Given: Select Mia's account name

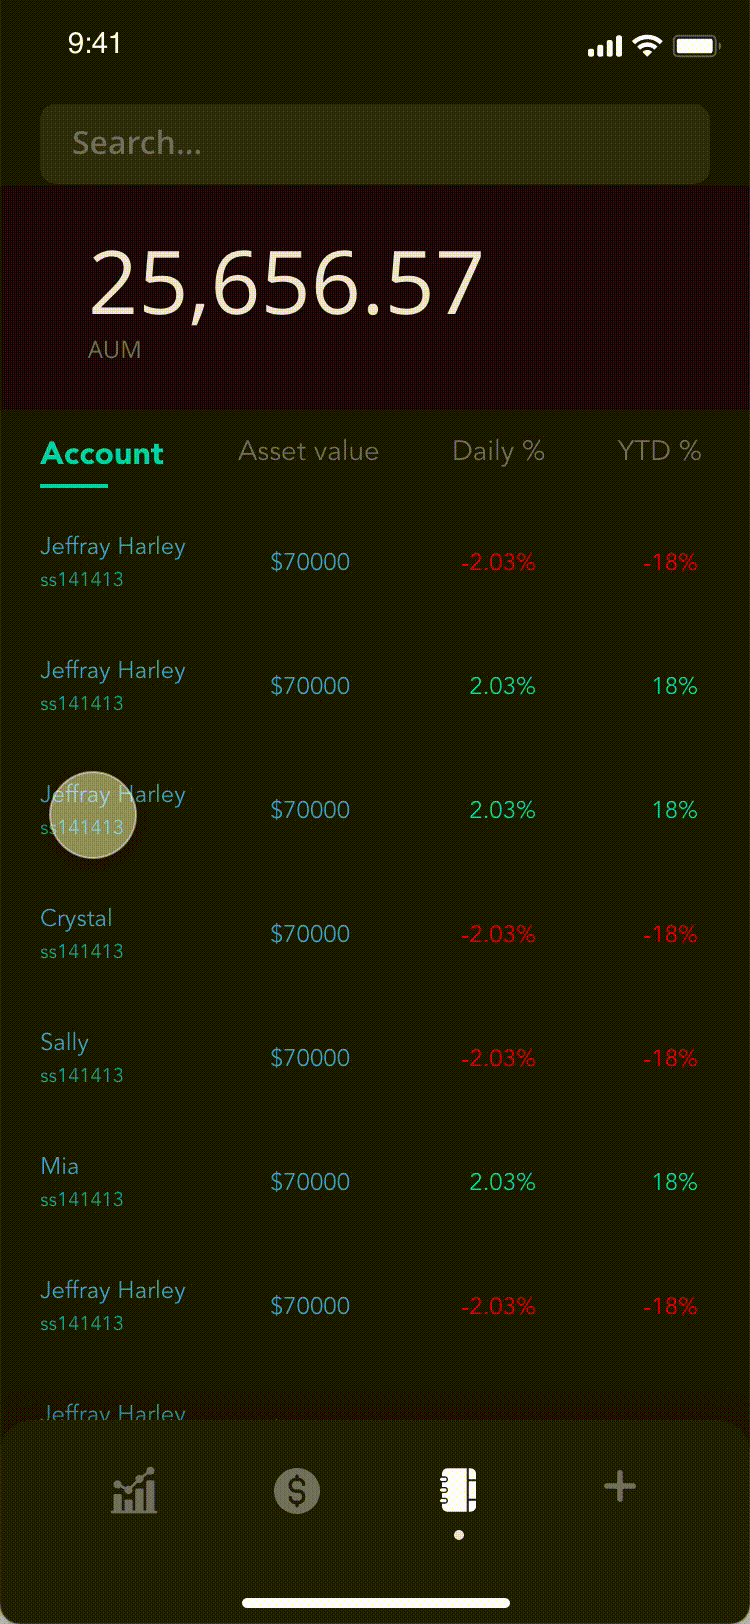Looking at the screenshot, I should (x=60, y=1167).
